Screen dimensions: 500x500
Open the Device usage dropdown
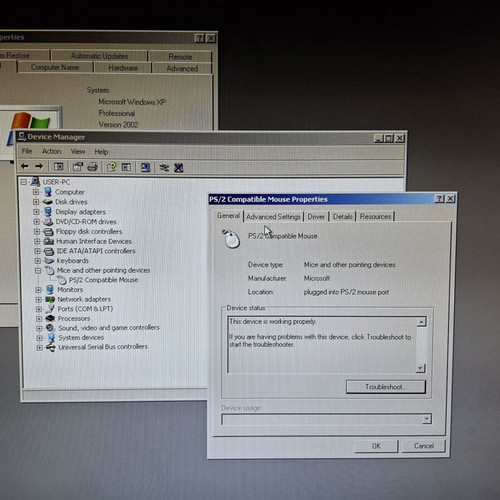pyautogui.click(x=426, y=419)
